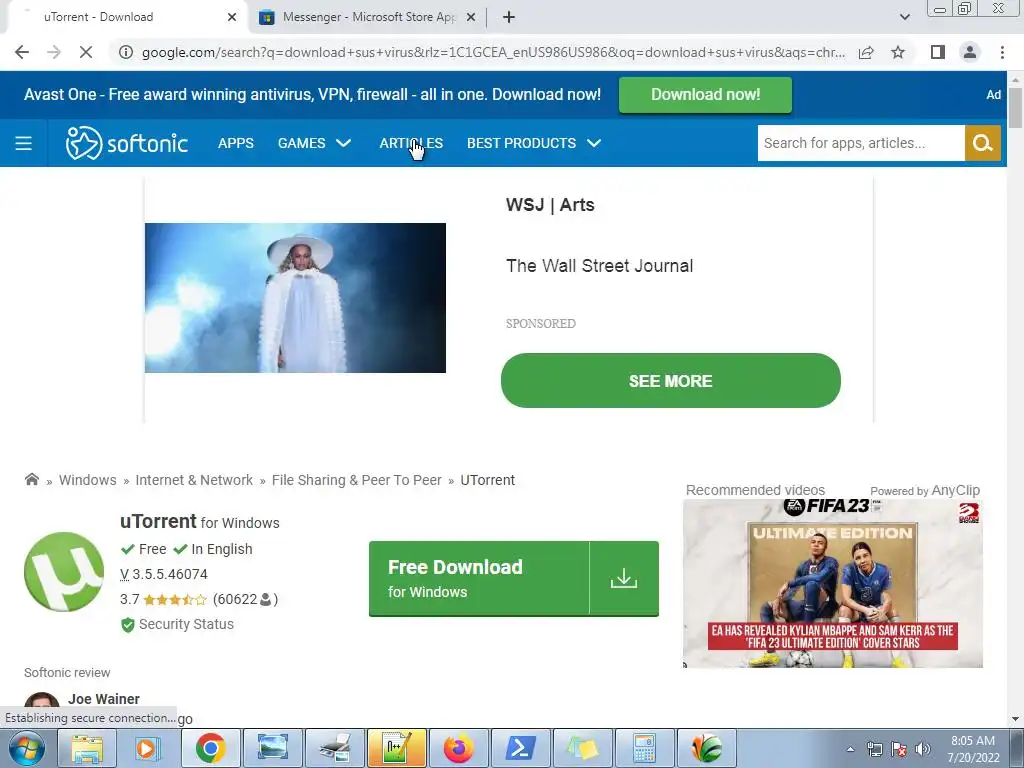The height and width of the screenshot is (768, 1024).
Task: Open Windows Explorer from the taskbar
Action: 87,748
